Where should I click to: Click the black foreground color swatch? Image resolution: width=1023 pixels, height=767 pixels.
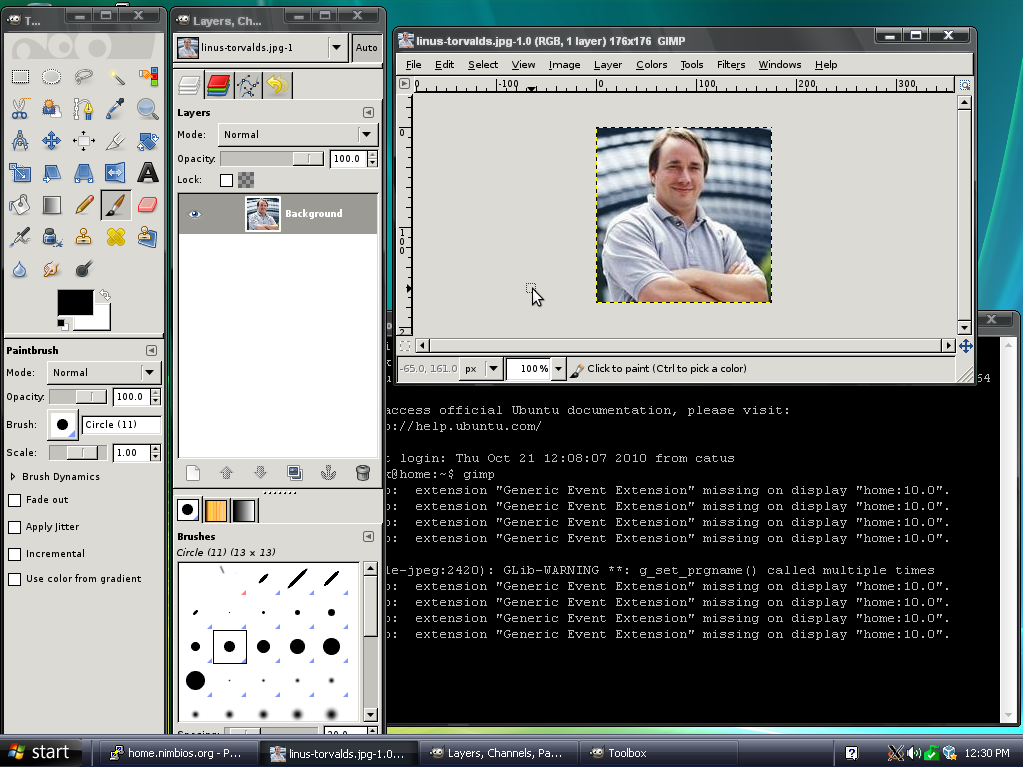[74, 303]
